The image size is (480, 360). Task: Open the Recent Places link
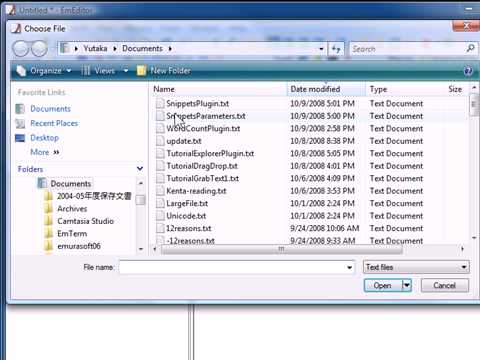(54, 123)
